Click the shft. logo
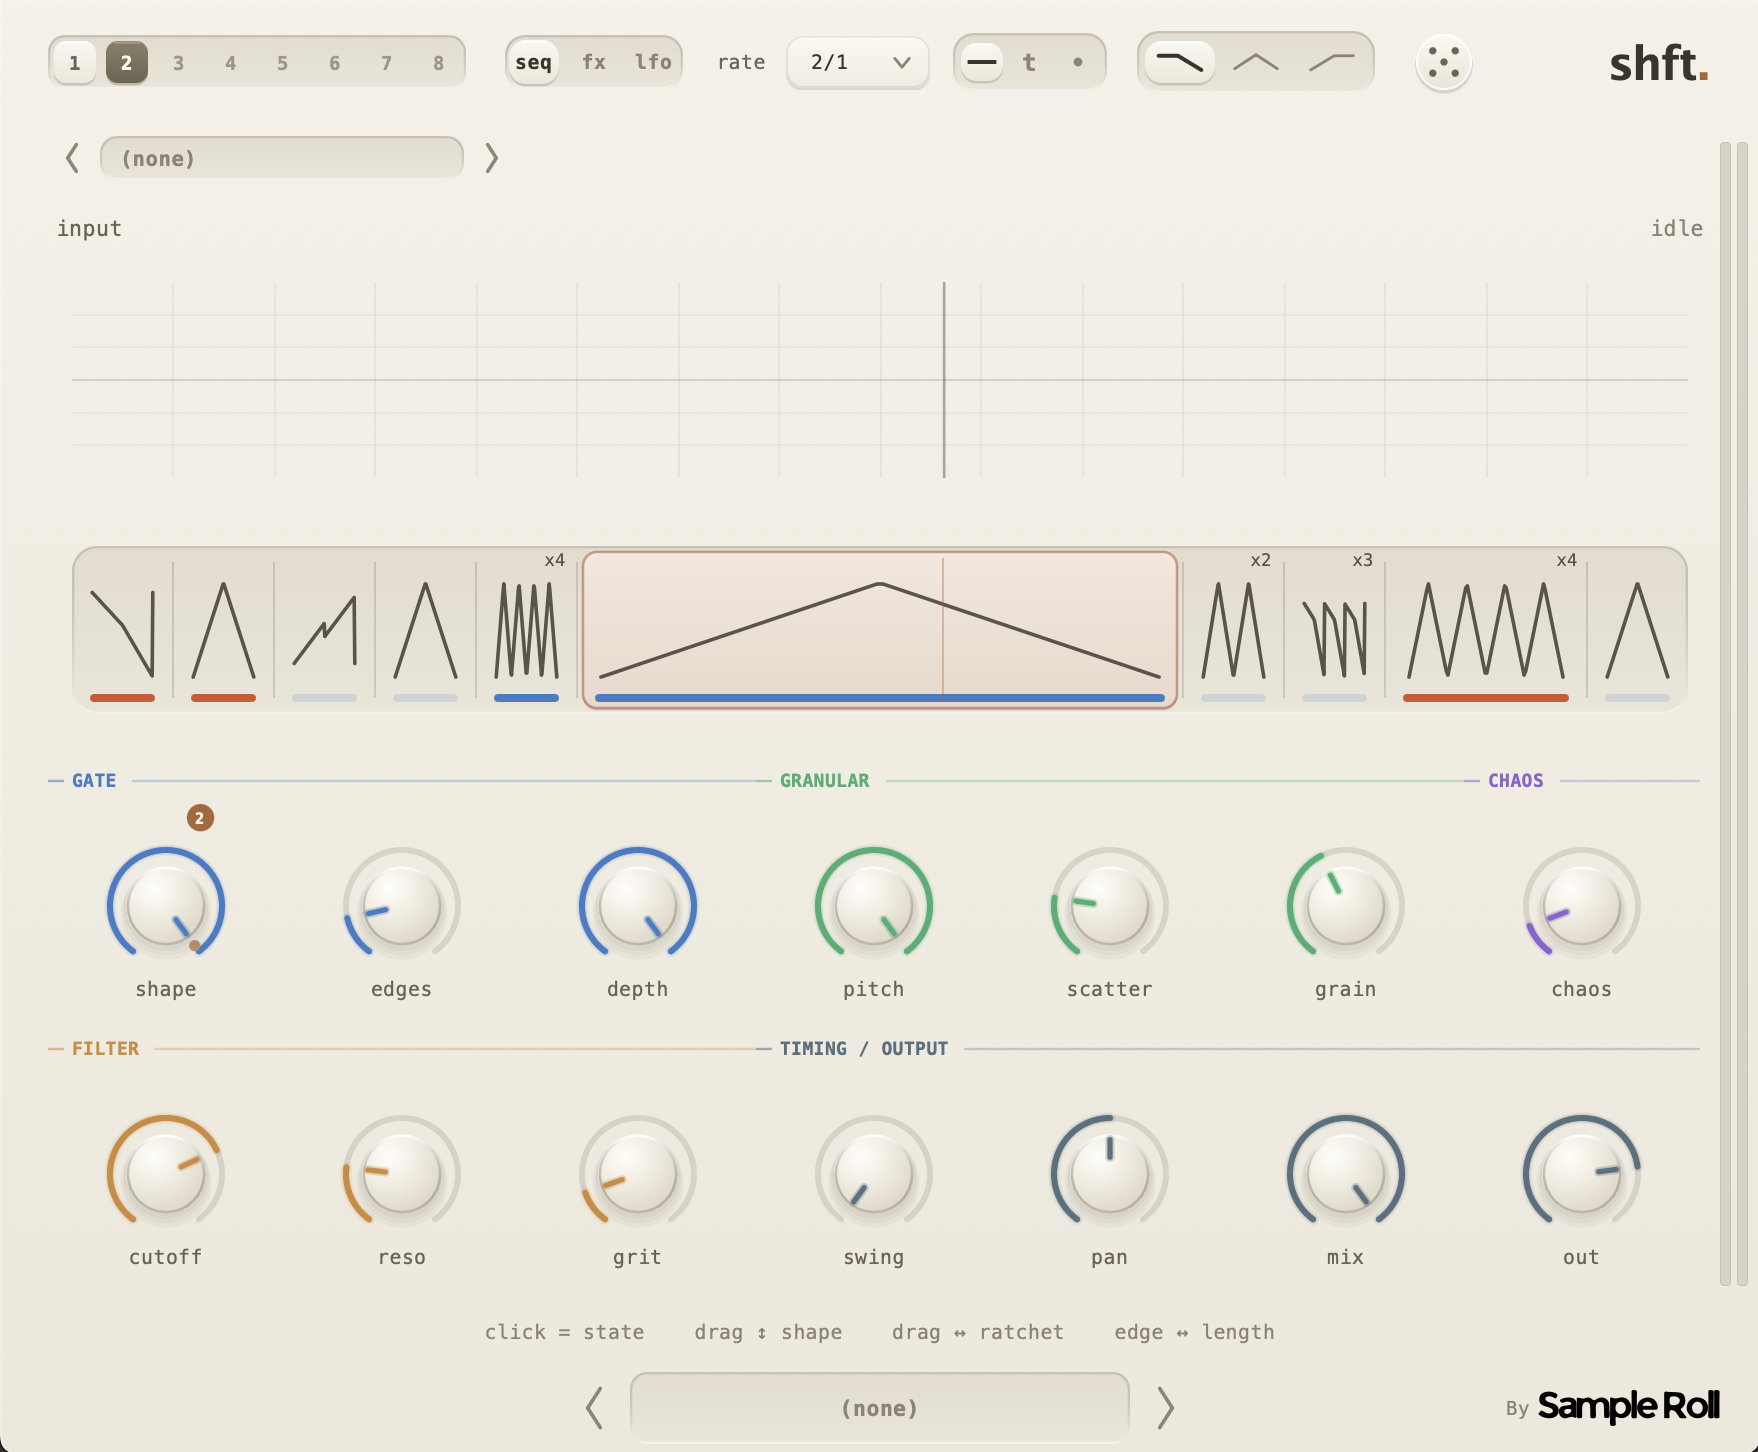Screen dimensions: 1758x1452 (1659, 64)
